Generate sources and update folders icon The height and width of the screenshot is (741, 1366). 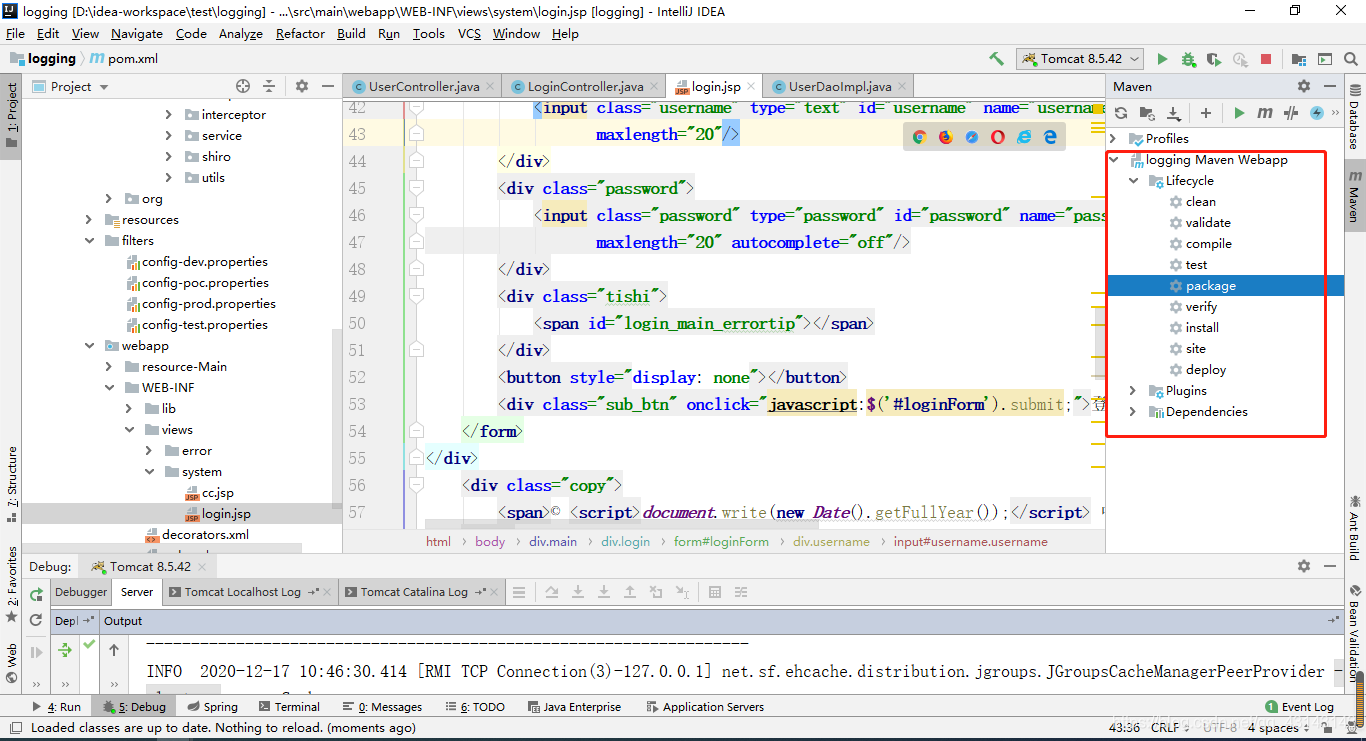point(1147,113)
